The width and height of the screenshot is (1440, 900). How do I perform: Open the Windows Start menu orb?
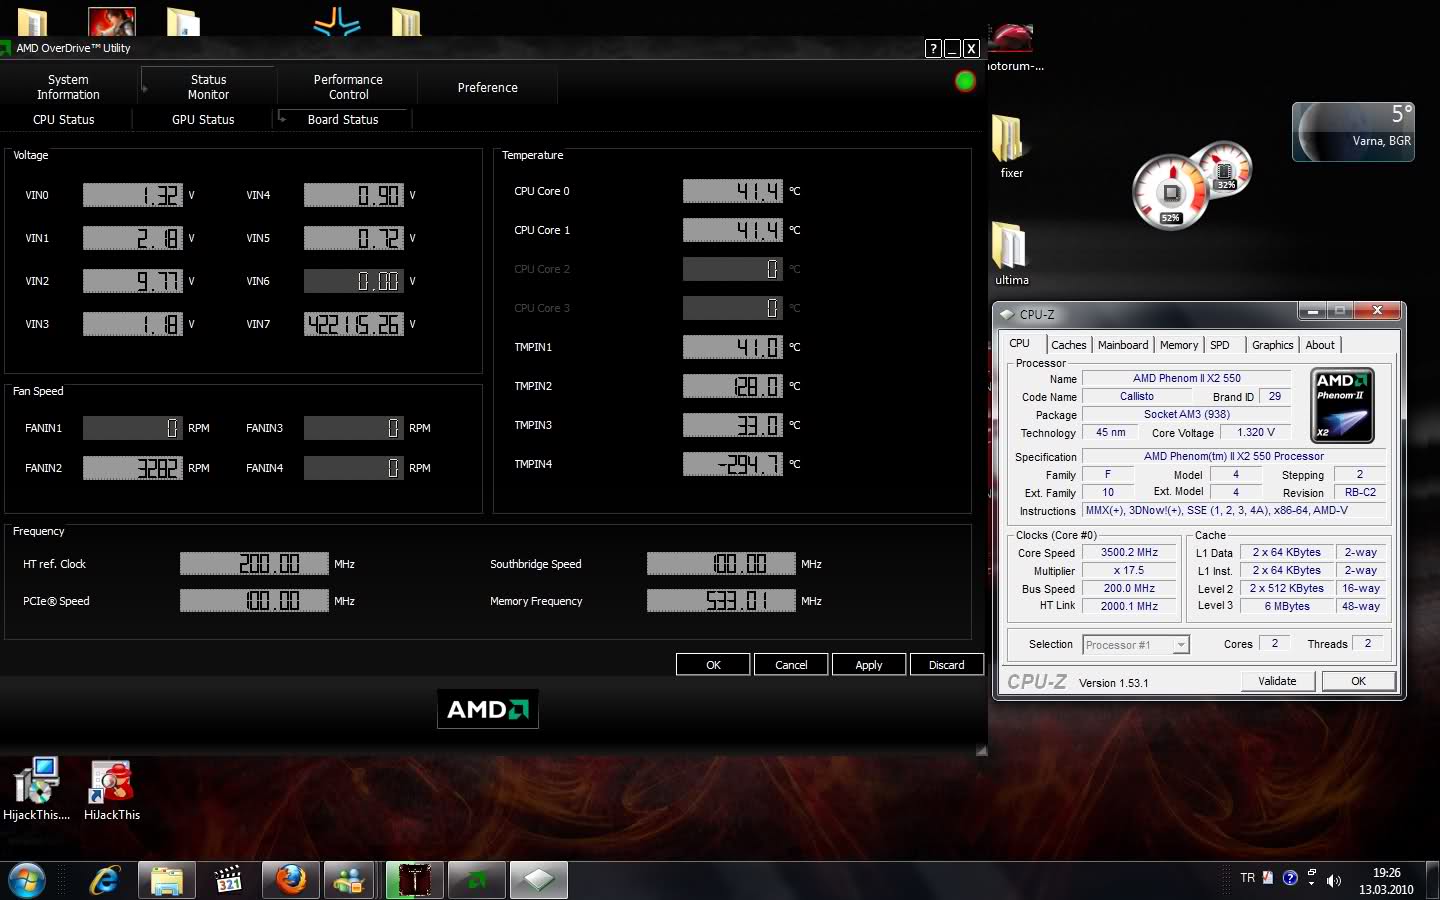tap(27, 881)
